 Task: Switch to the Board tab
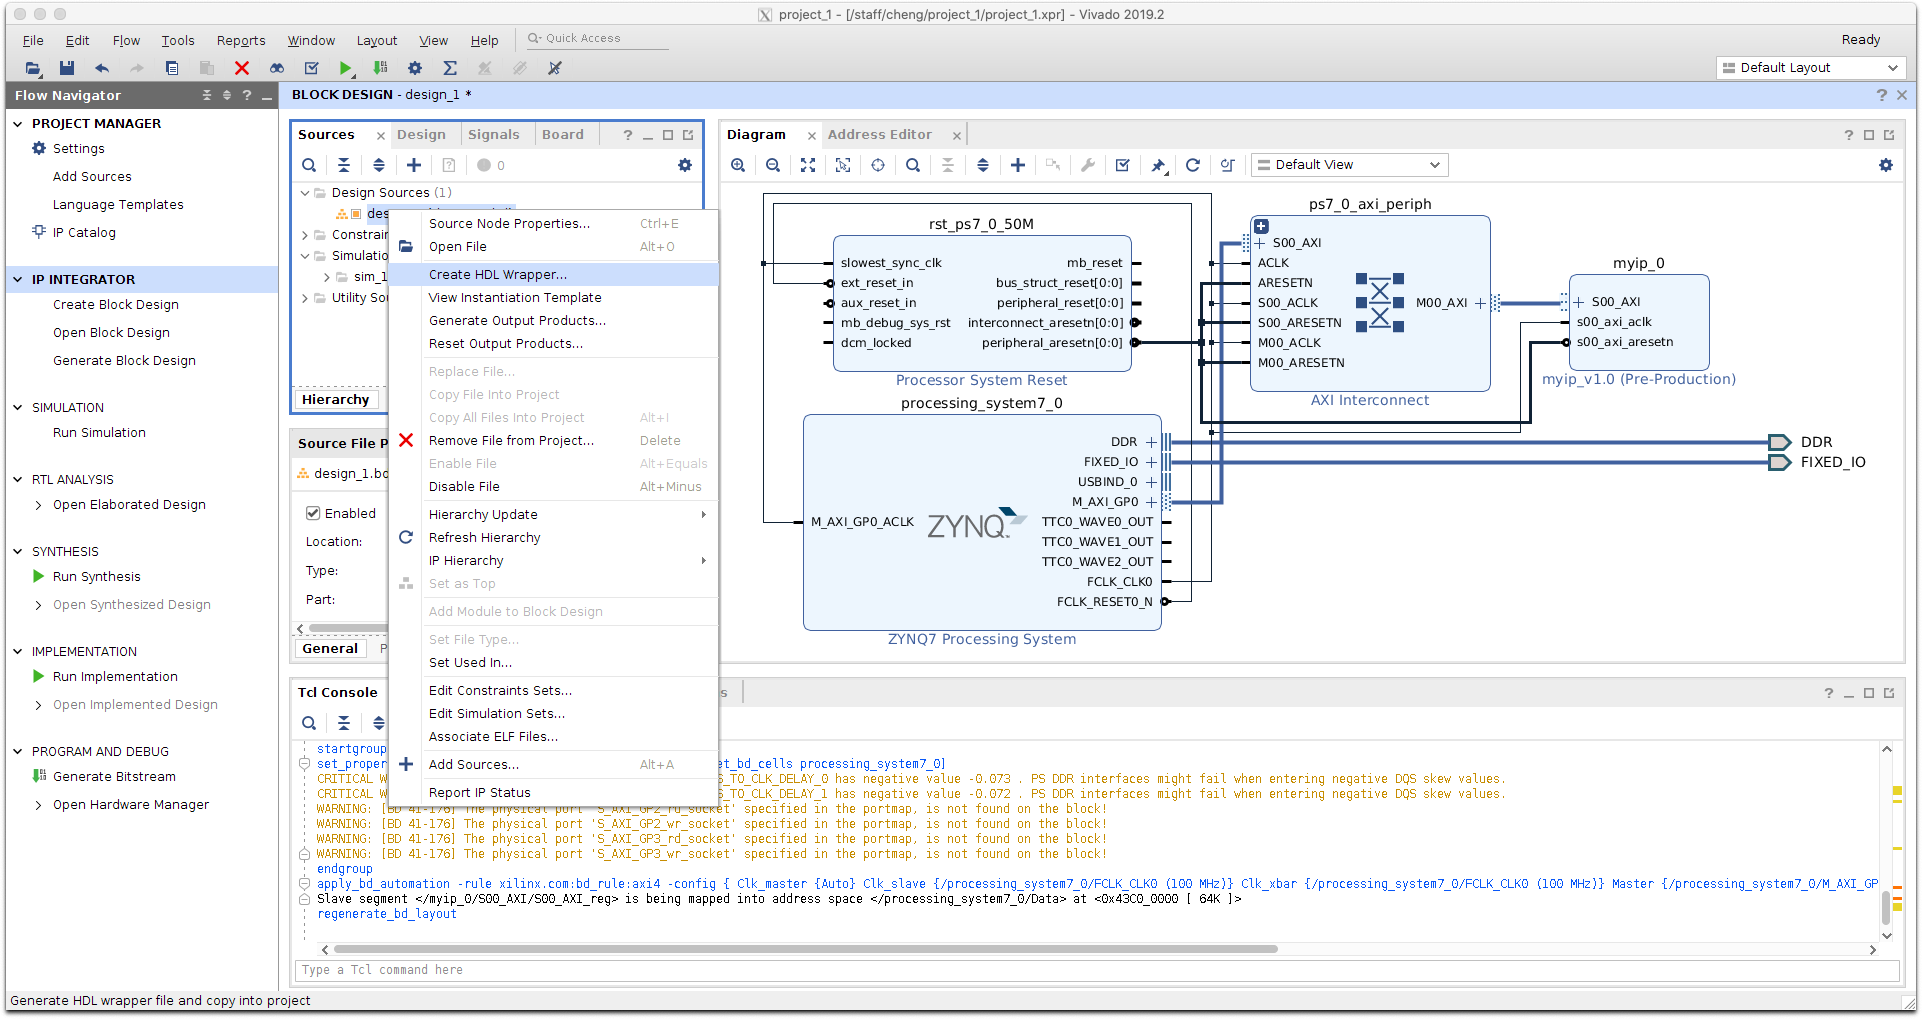click(563, 135)
